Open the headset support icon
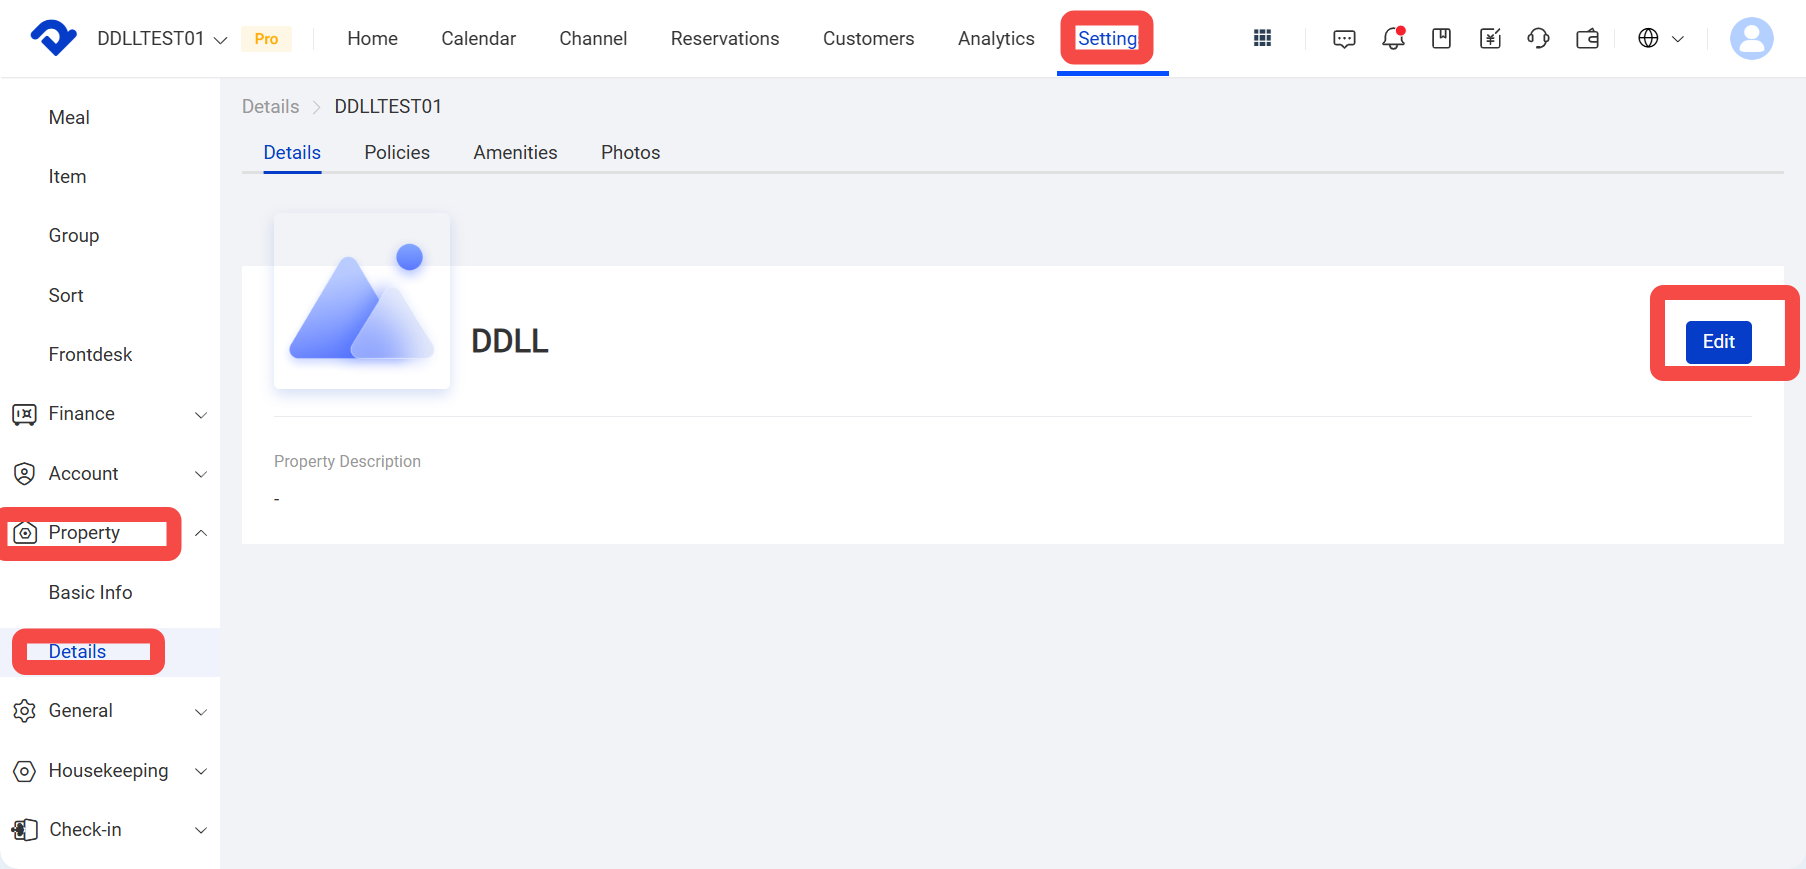Screen dimensions: 1806x869 click(1538, 38)
